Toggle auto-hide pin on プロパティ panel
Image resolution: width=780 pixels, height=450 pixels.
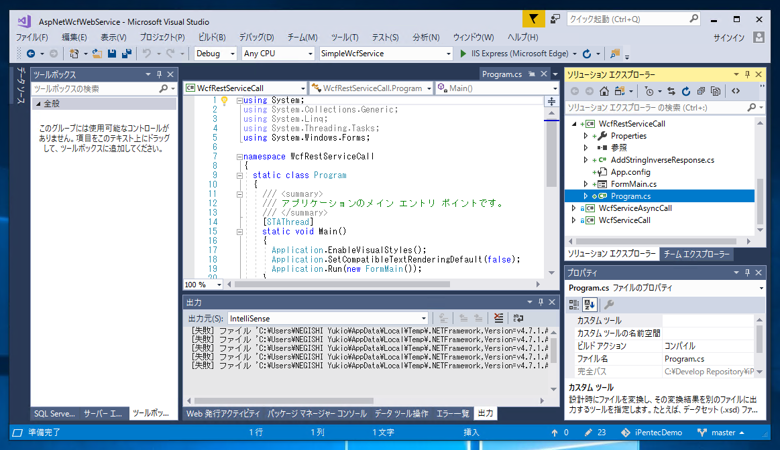tap(747, 273)
